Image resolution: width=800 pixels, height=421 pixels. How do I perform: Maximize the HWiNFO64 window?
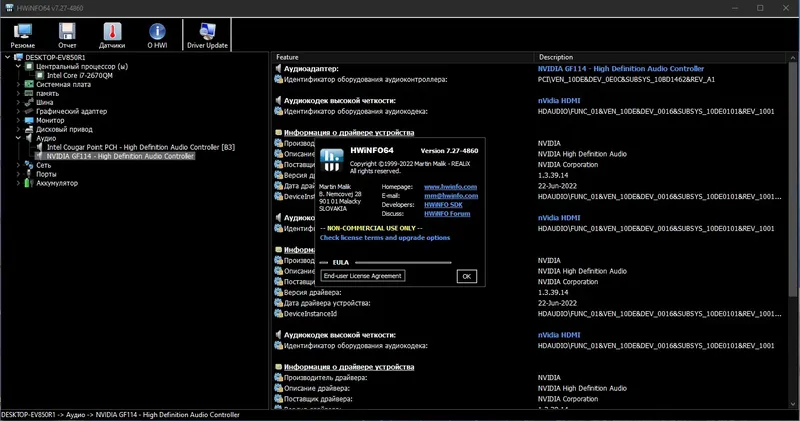coord(760,8)
